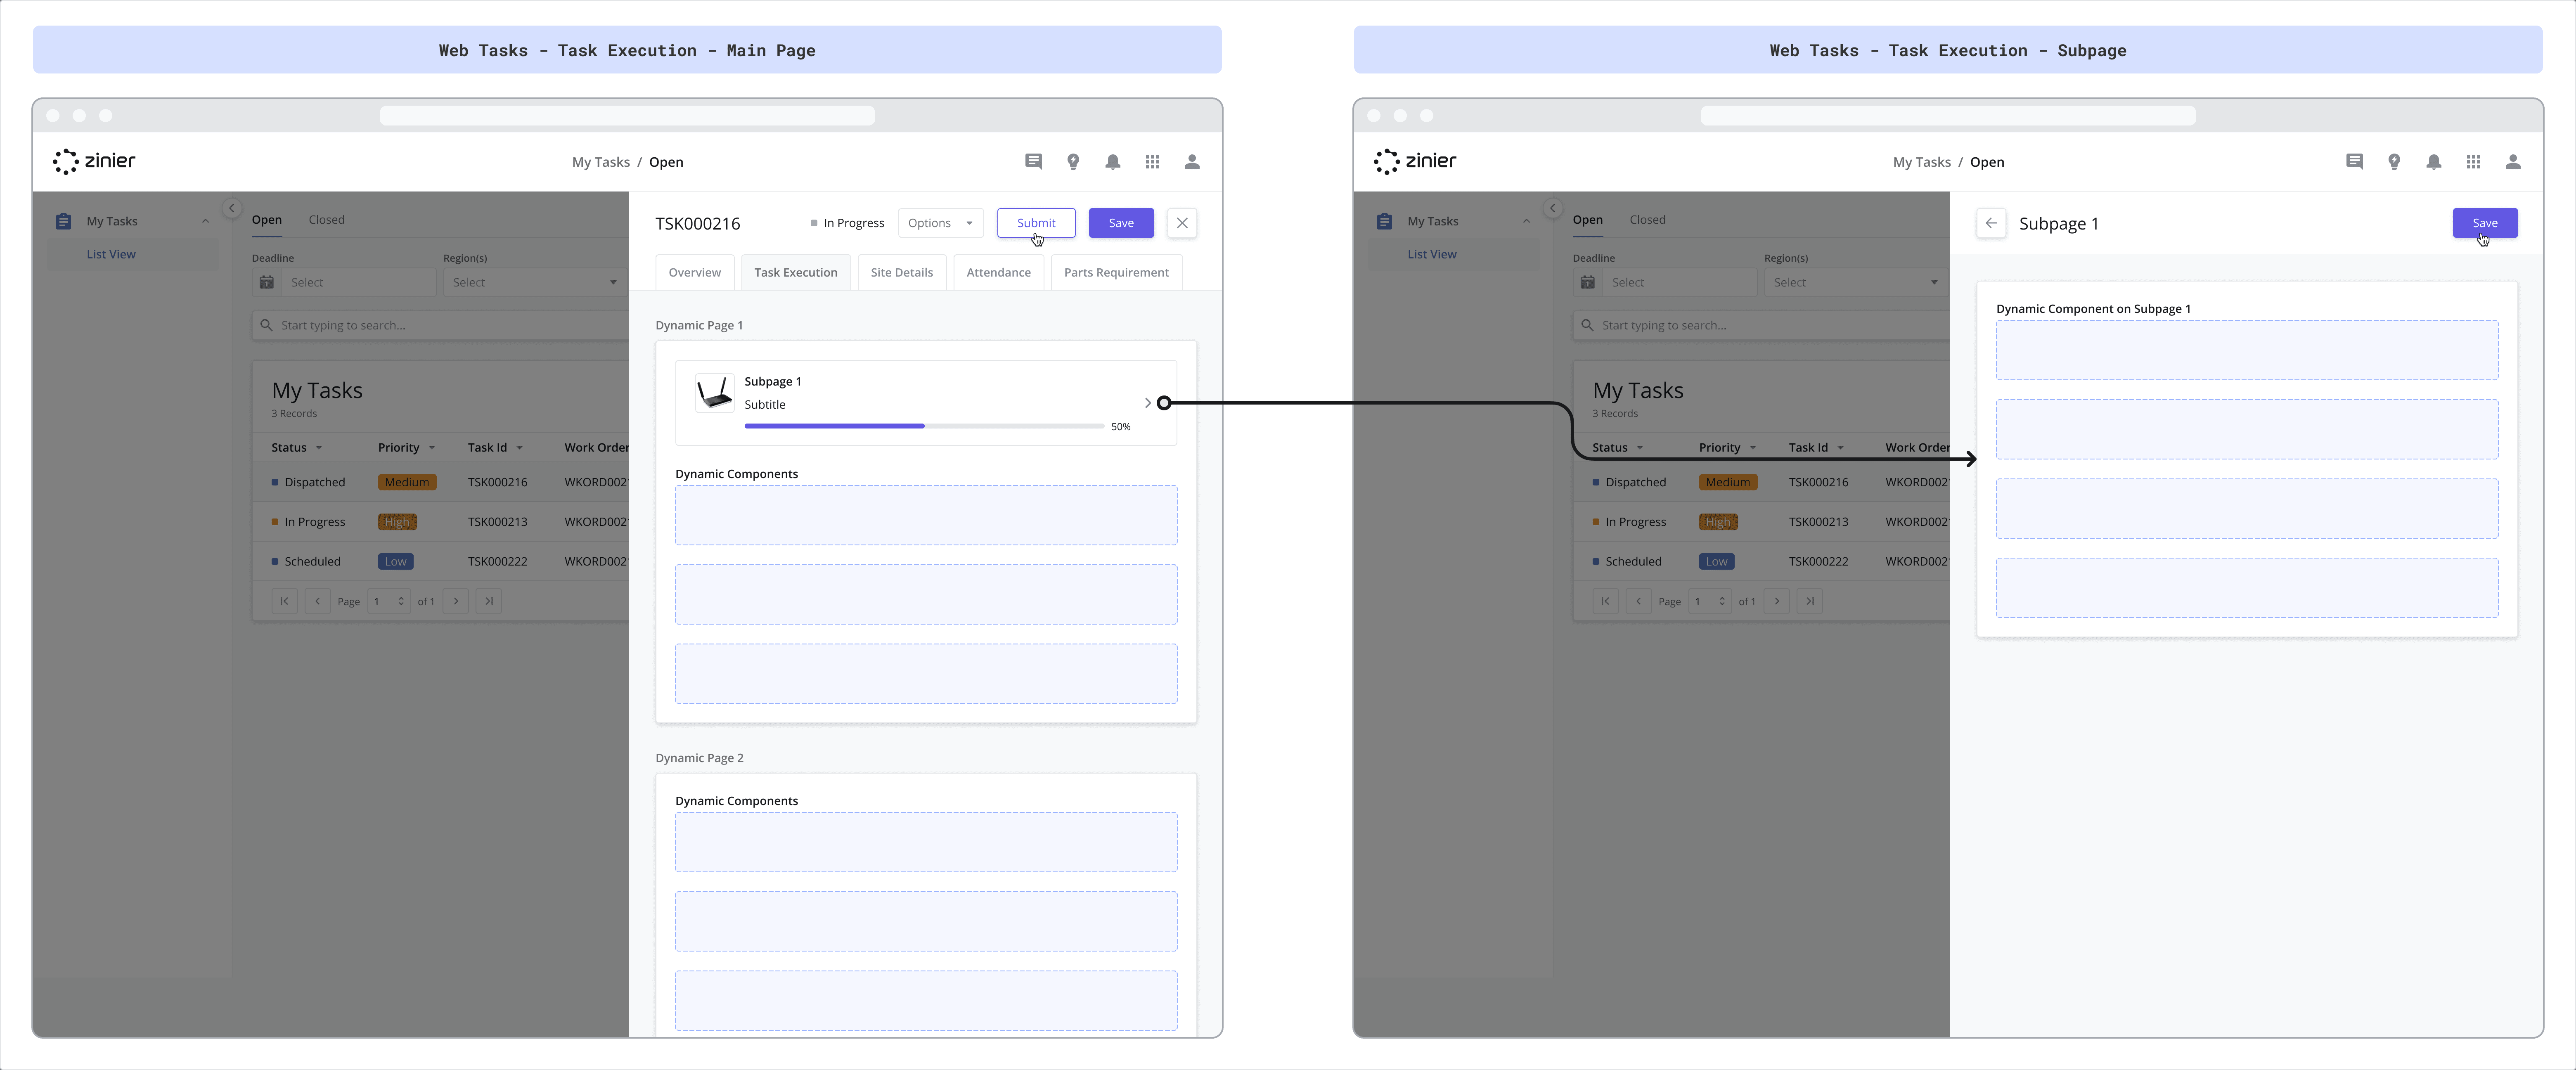
Task: Open chat messages icon in Main Page window
Action: click(x=1033, y=162)
